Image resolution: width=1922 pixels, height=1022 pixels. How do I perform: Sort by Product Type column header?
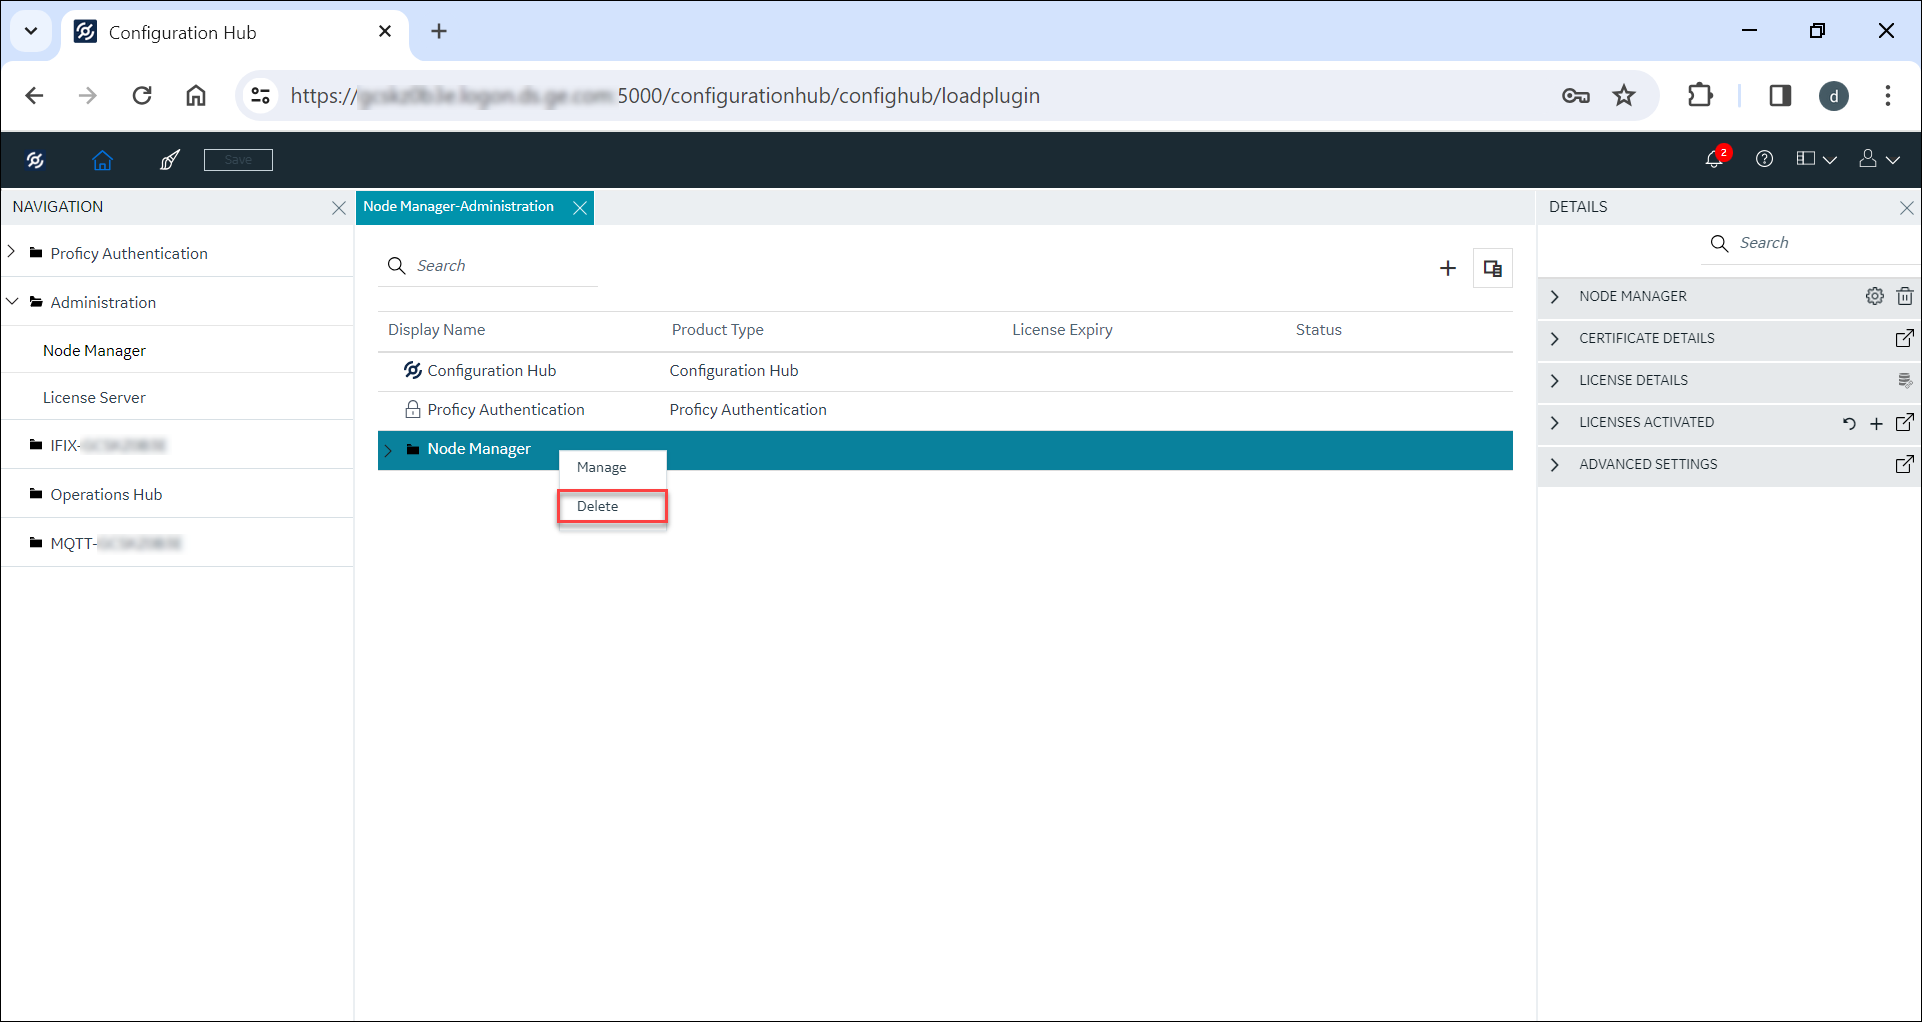click(x=717, y=330)
